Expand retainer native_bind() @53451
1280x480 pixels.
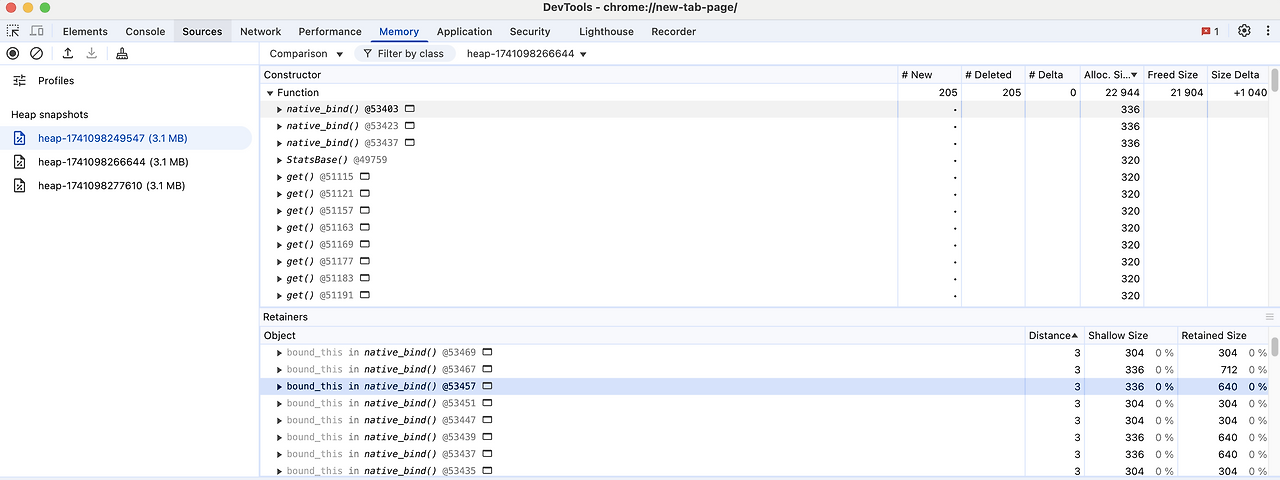(280, 404)
